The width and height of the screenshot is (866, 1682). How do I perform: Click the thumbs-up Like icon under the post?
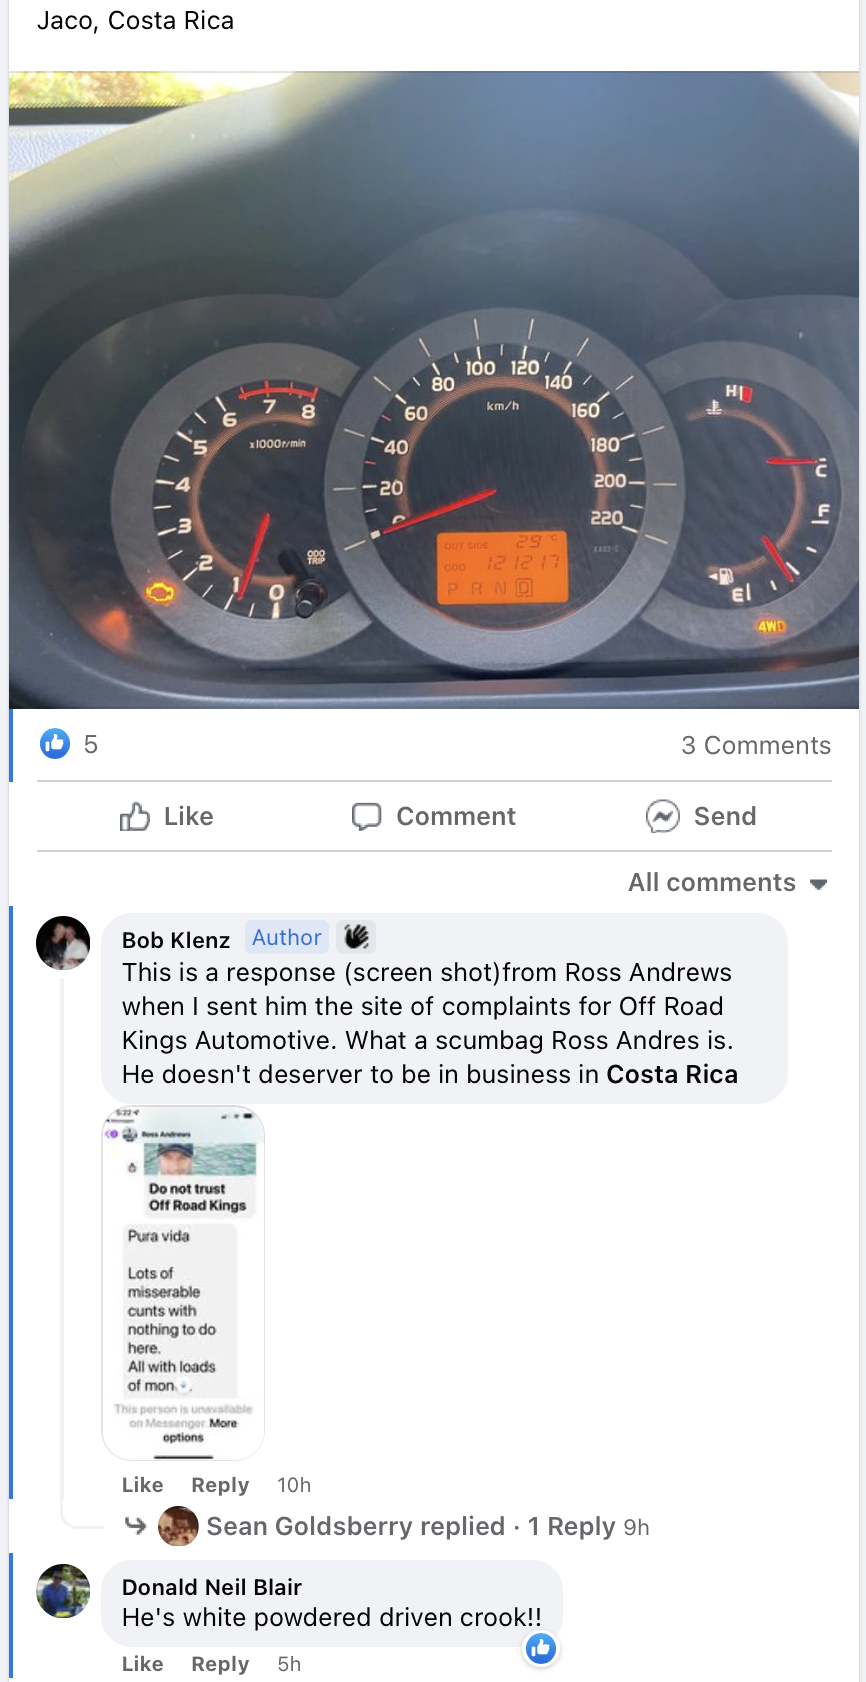click(x=134, y=817)
